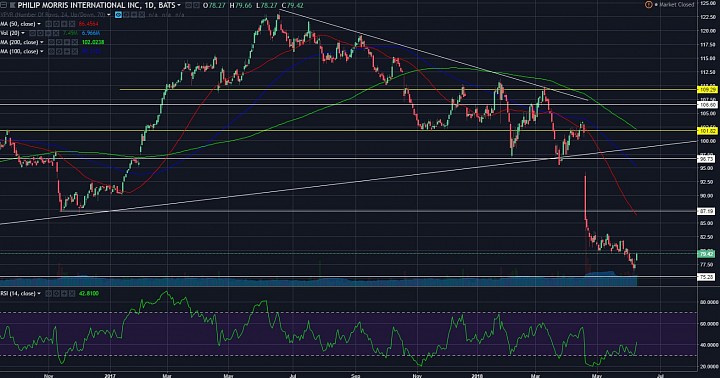This screenshot has width=720, height=378.
Task: Expand the MA (200, close) dropdown arrow
Action: click(x=42, y=42)
